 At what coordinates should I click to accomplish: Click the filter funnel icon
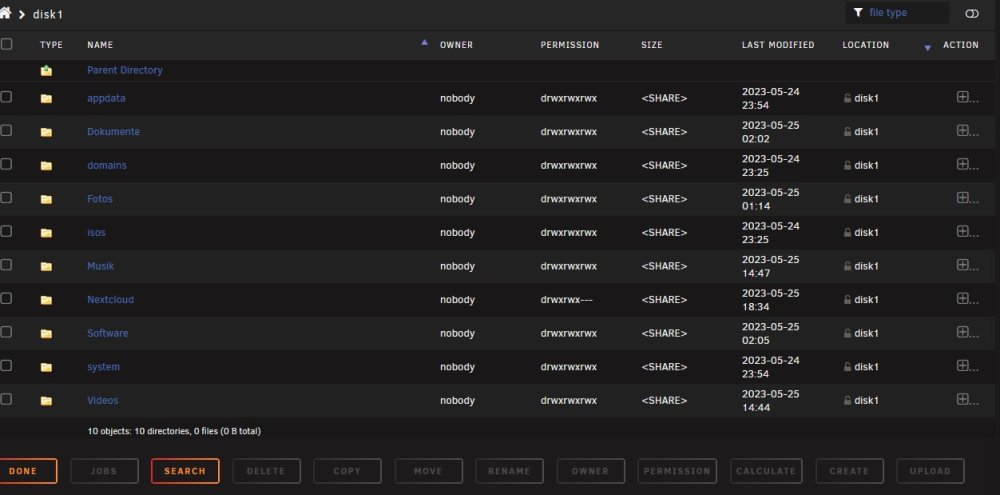coord(858,12)
